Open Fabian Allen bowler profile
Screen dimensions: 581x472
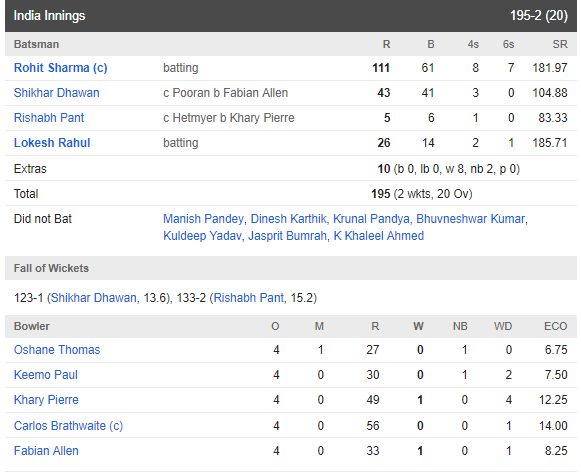pyautogui.click(x=46, y=451)
